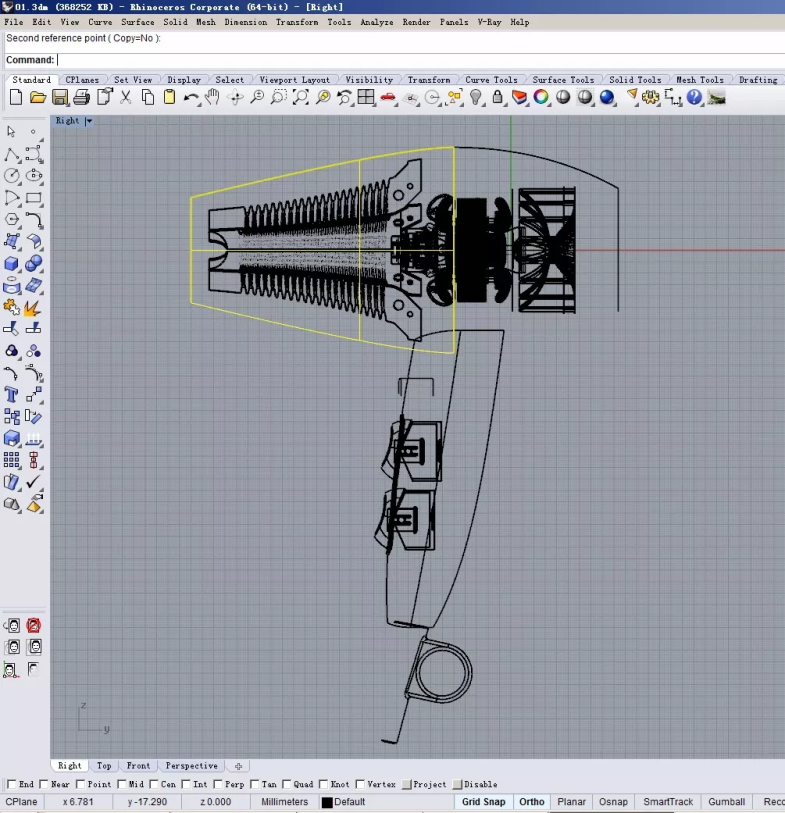Select the Pan view hand tool
785x813 pixels.
[213, 97]
